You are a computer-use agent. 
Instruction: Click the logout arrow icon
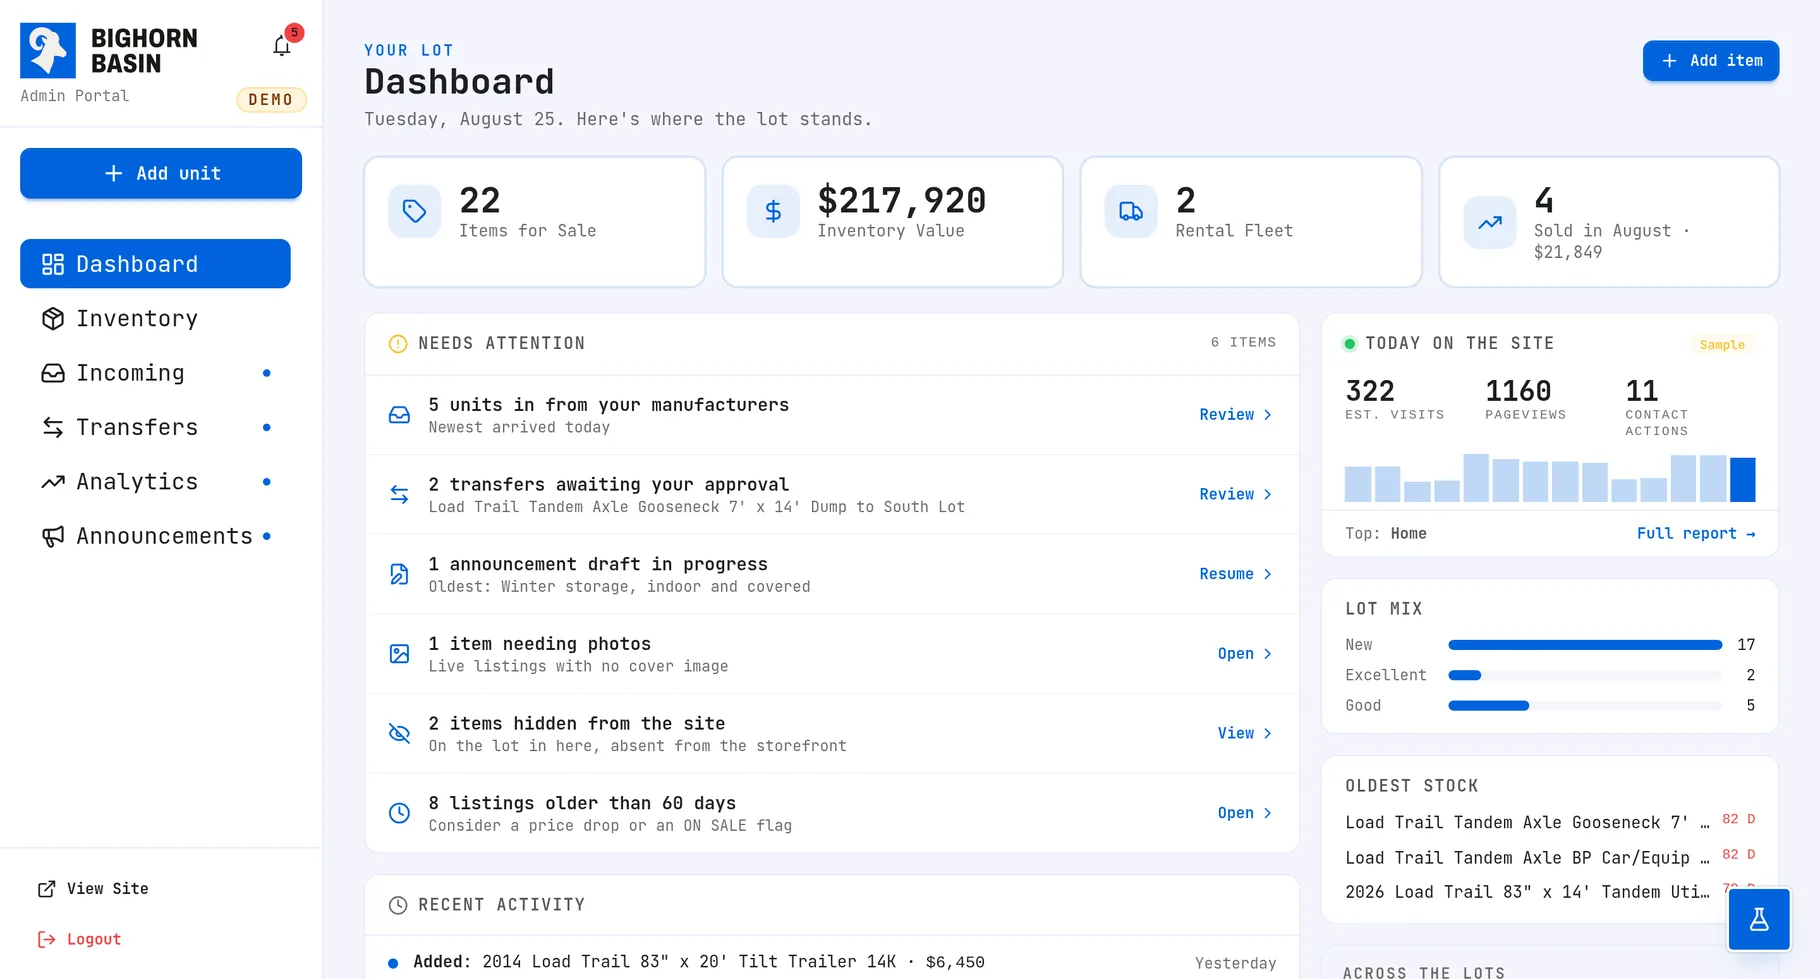pyautogui.click(x=46, y=939)
